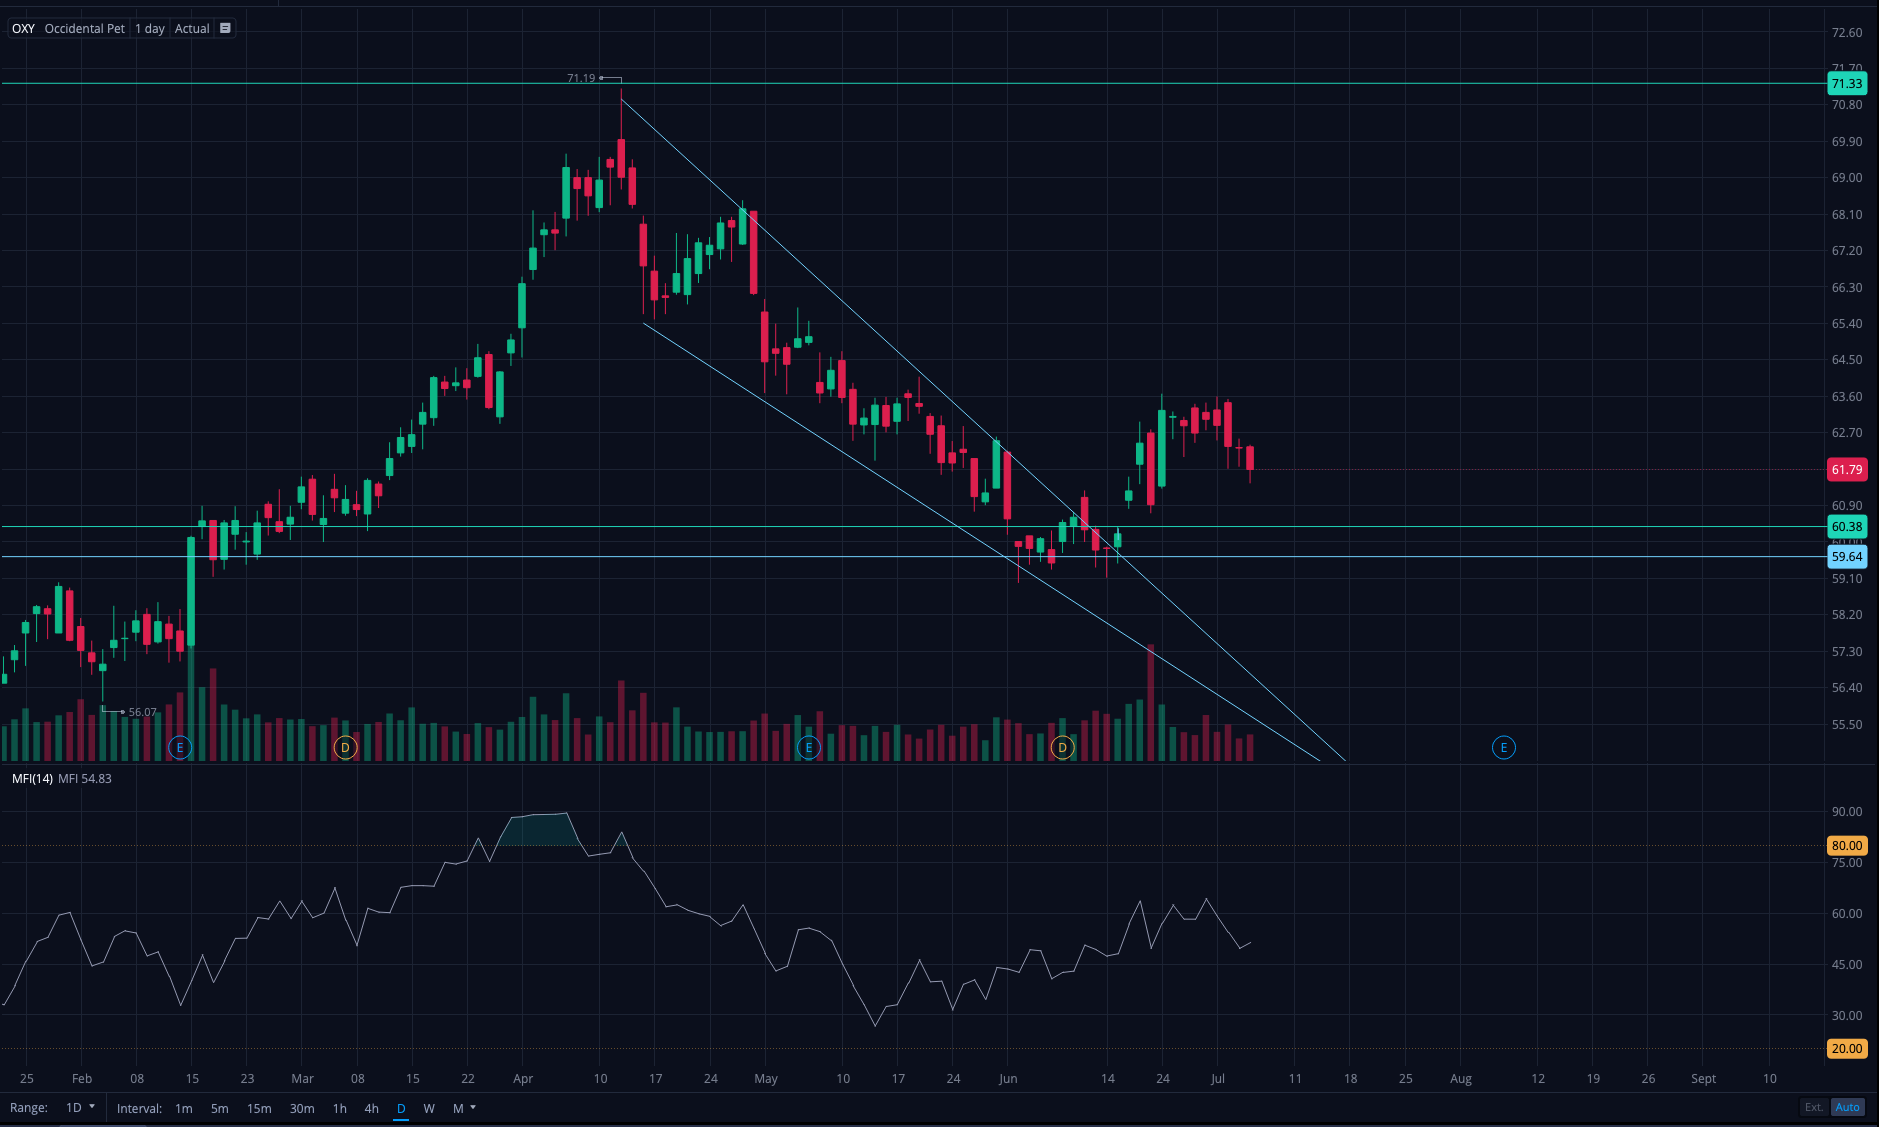Open the Range 1D dropdown
Screen dimensions: 1879x1127
[79, 1108]
